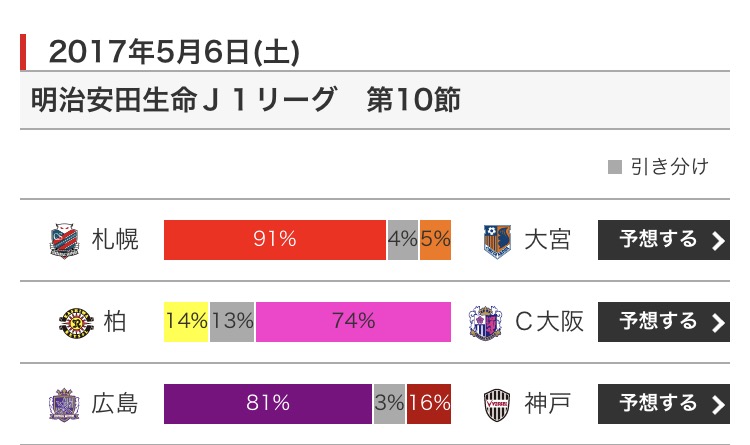Image resolution: width=750 pixels, height=445 pixels.
Task: Click the orange 5% Omiya bar
Action: 435,240
